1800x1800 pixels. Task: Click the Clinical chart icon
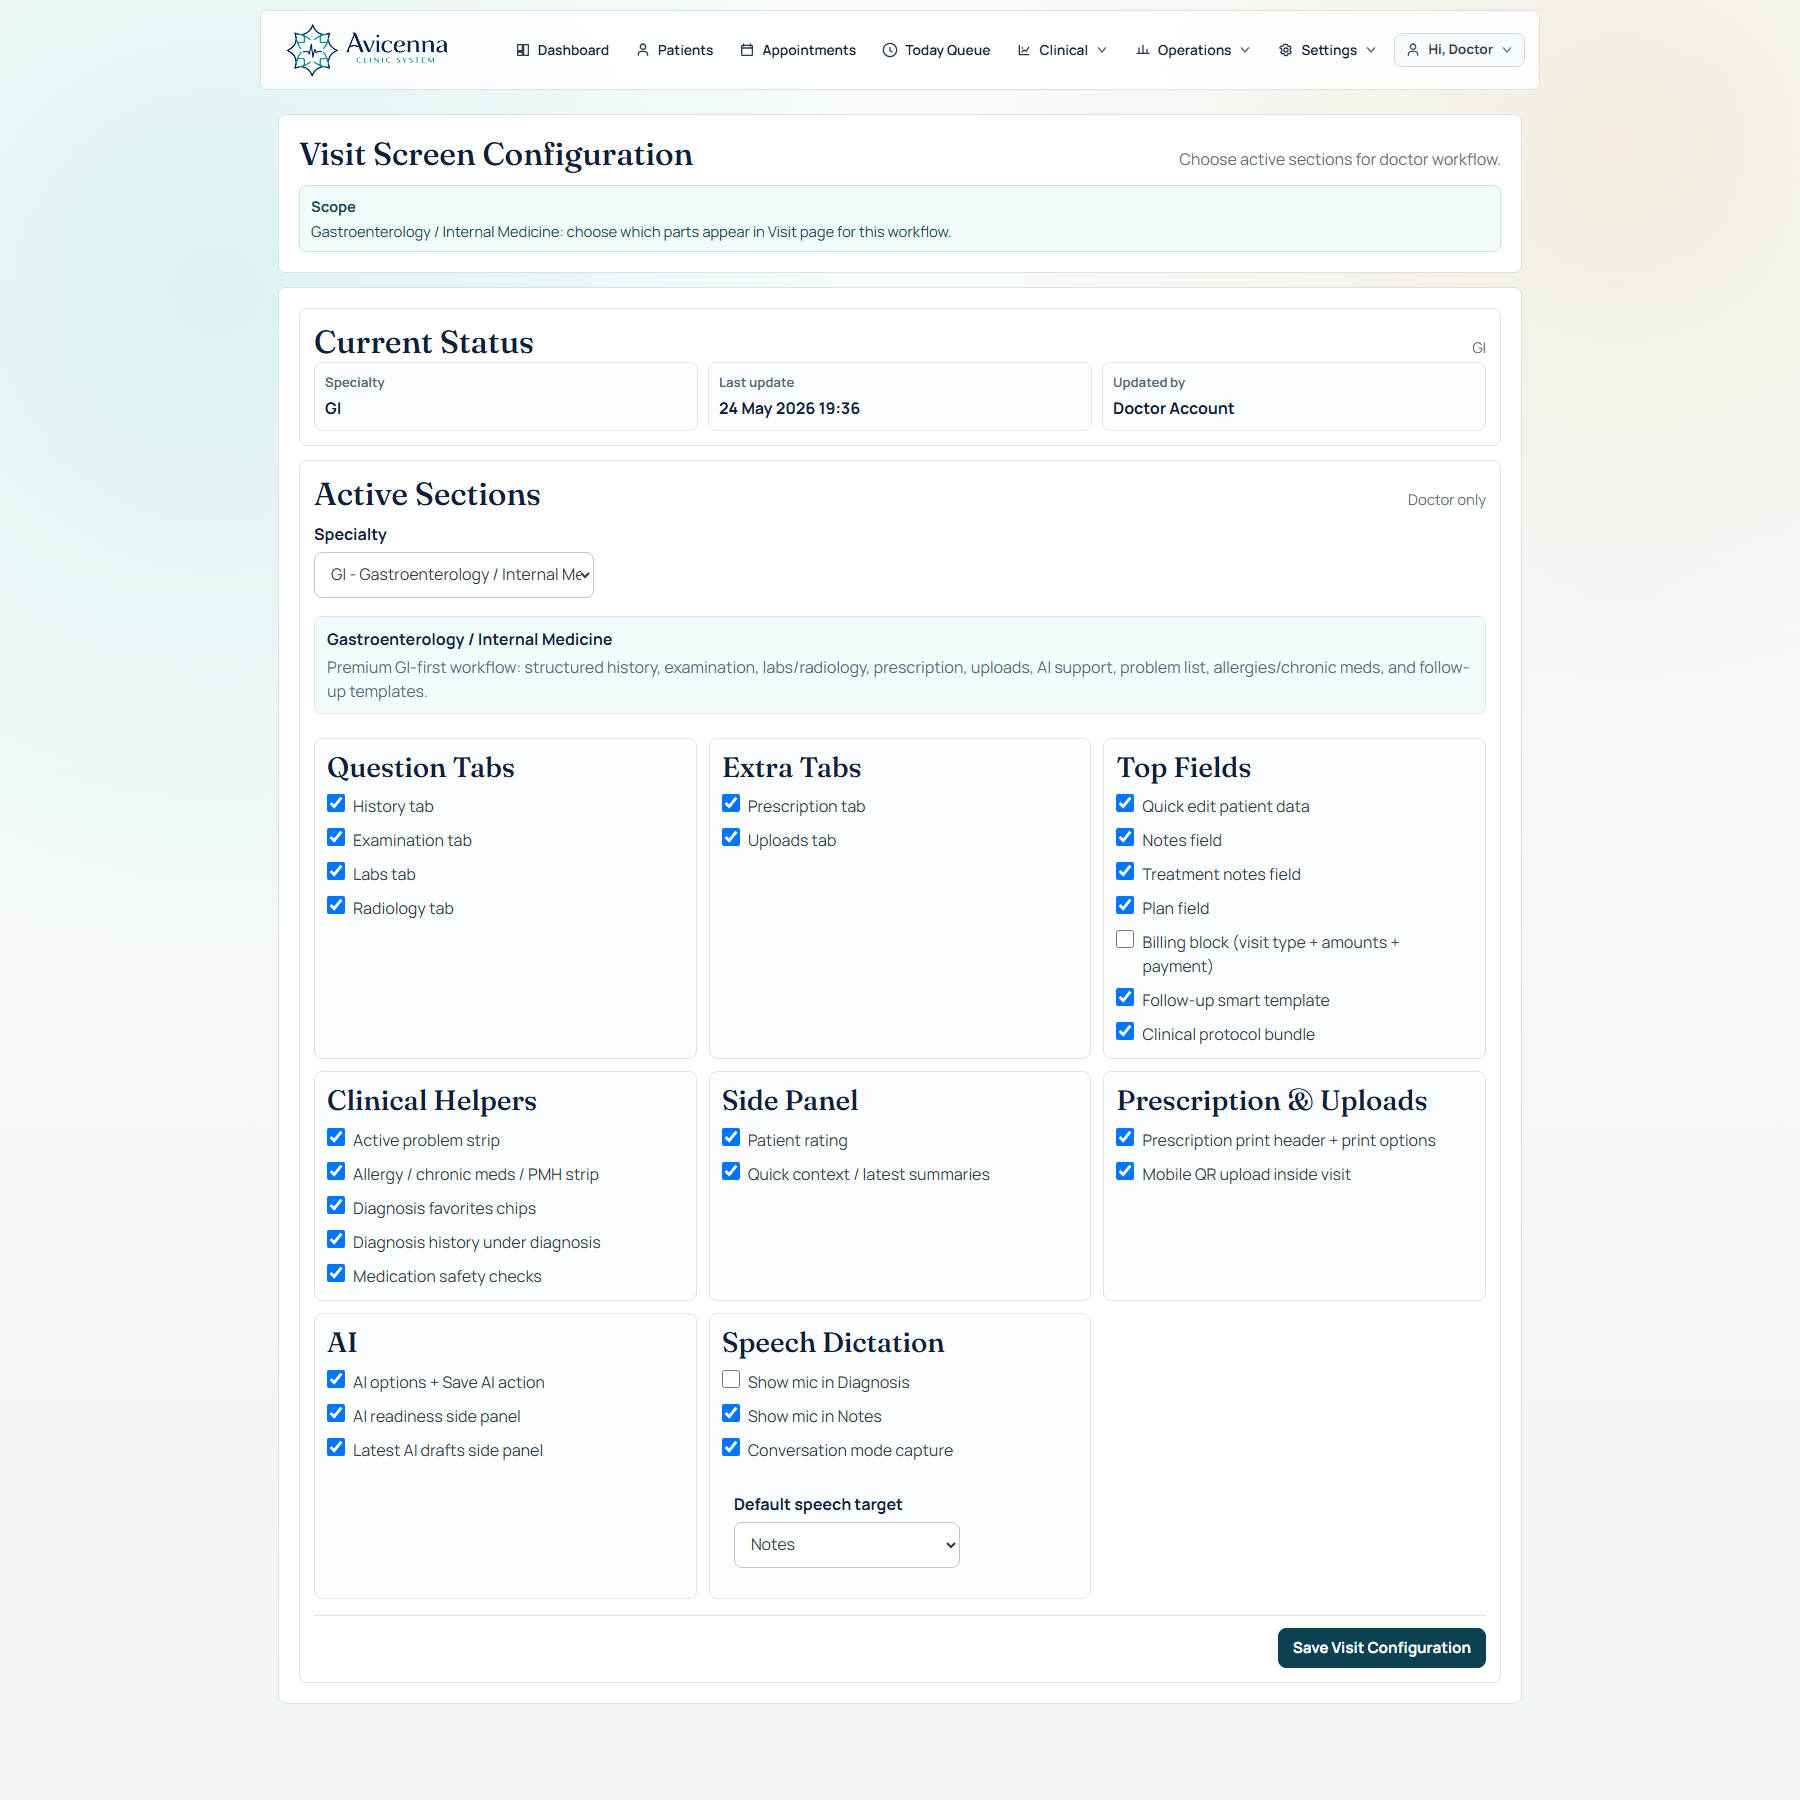point(1024,50)
